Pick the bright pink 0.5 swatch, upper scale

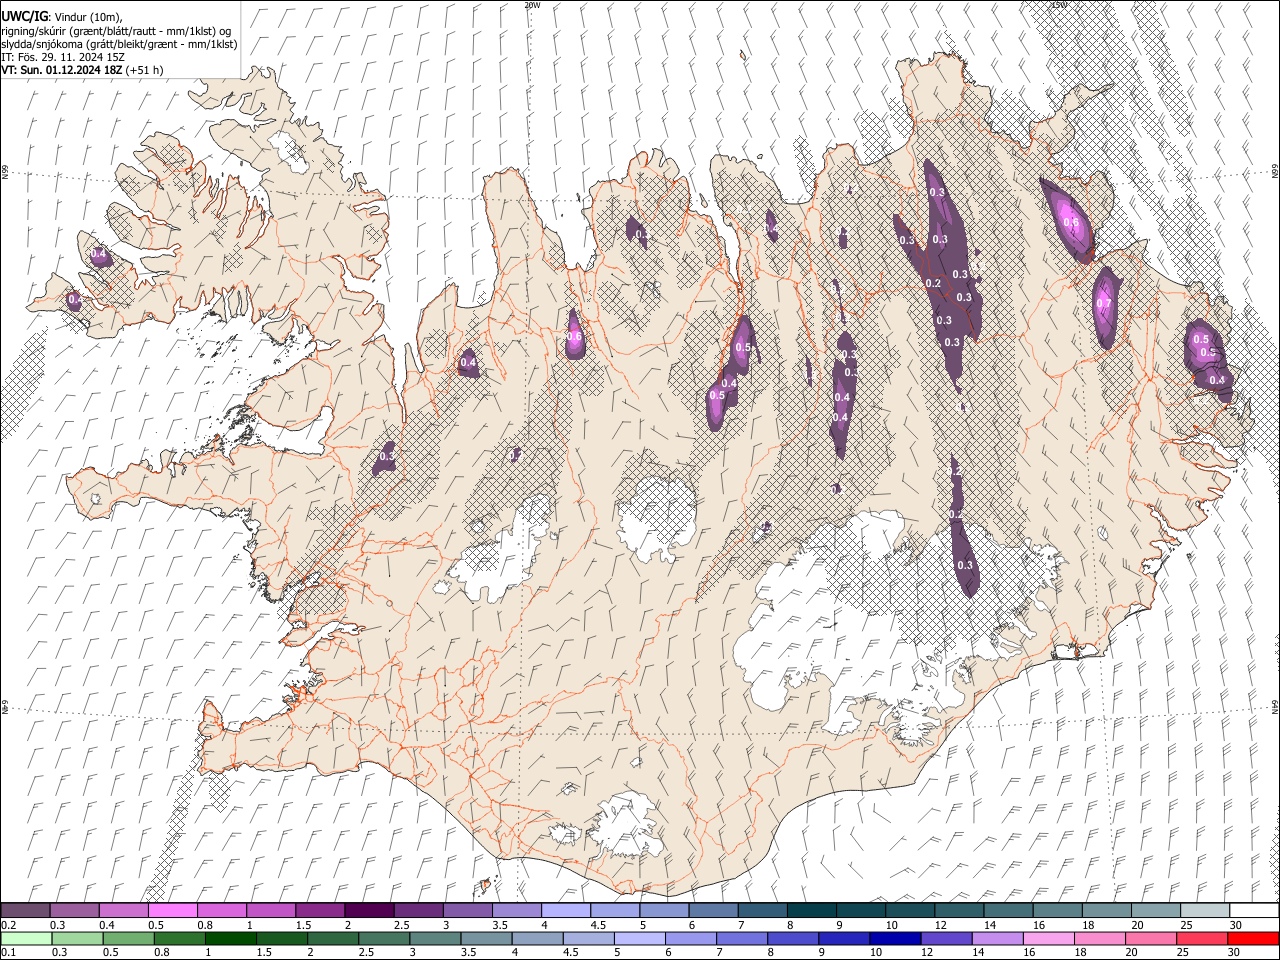[x=172, y=911]
